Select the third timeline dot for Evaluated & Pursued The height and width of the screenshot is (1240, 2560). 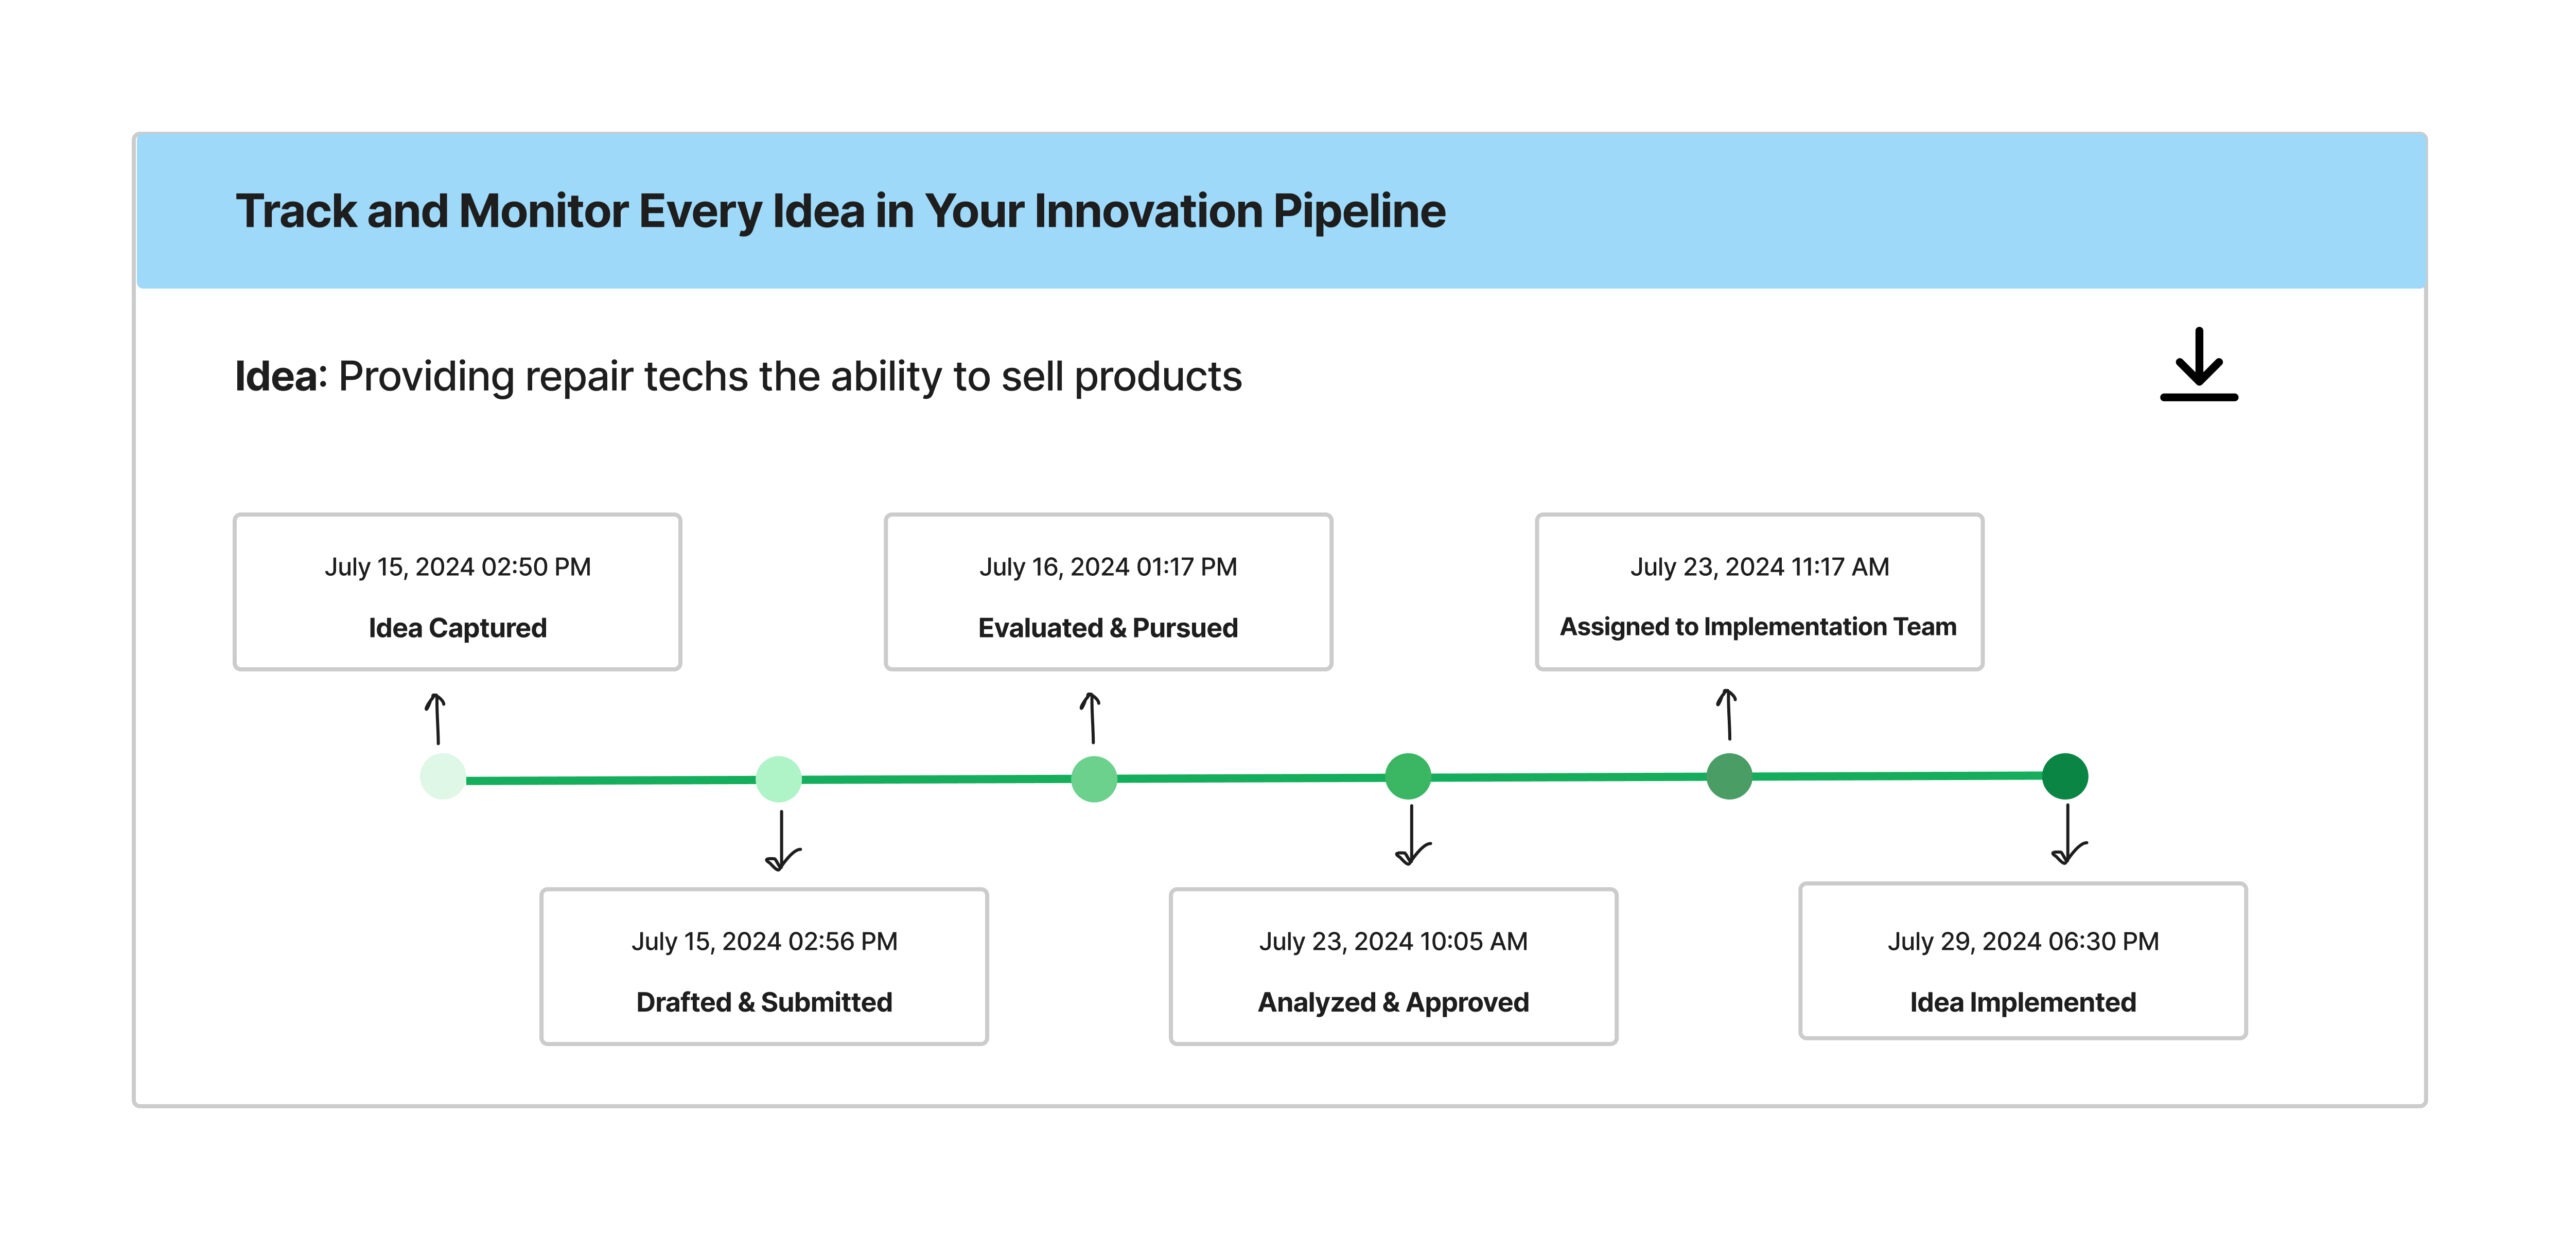point(1094,779)
